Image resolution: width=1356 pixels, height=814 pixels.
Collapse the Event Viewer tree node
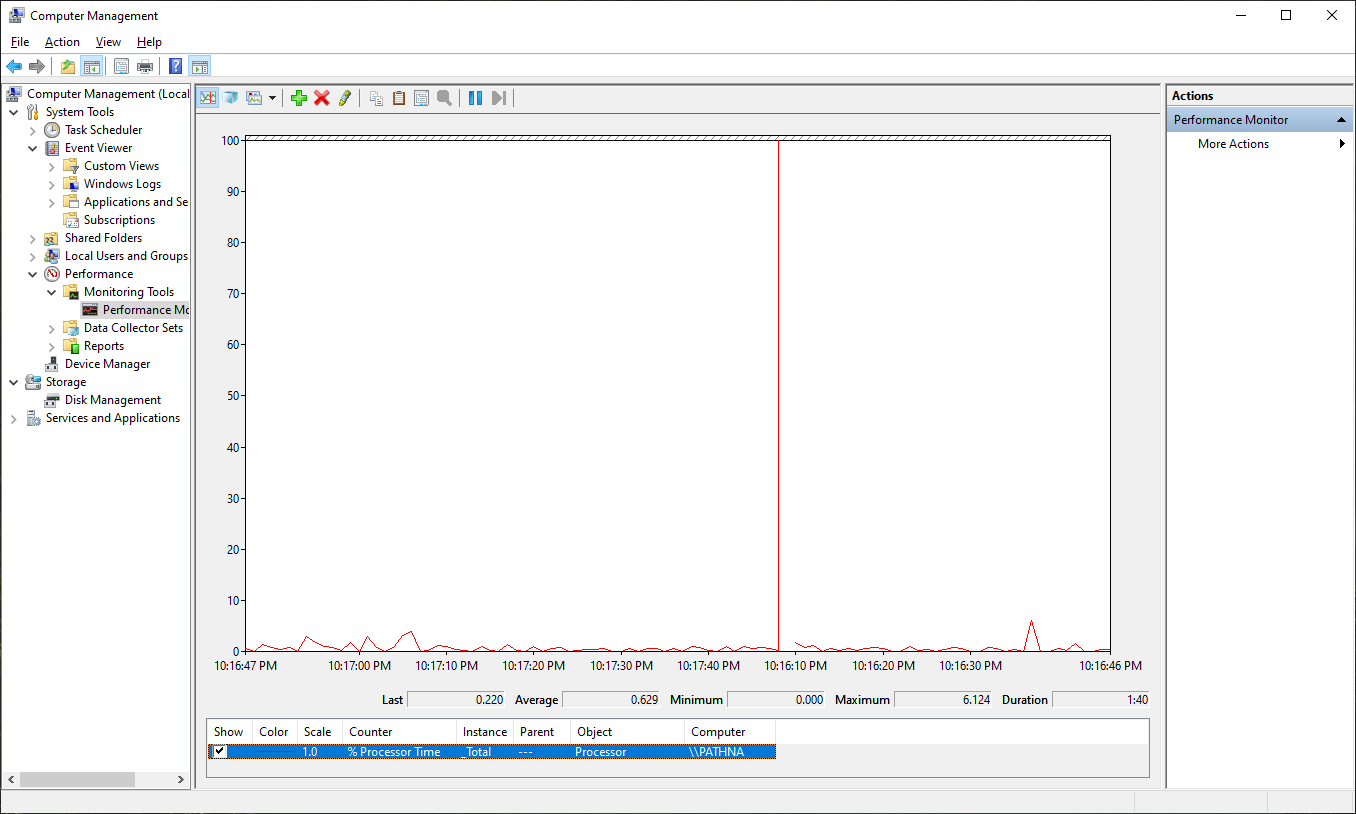(x=33, y=148)
